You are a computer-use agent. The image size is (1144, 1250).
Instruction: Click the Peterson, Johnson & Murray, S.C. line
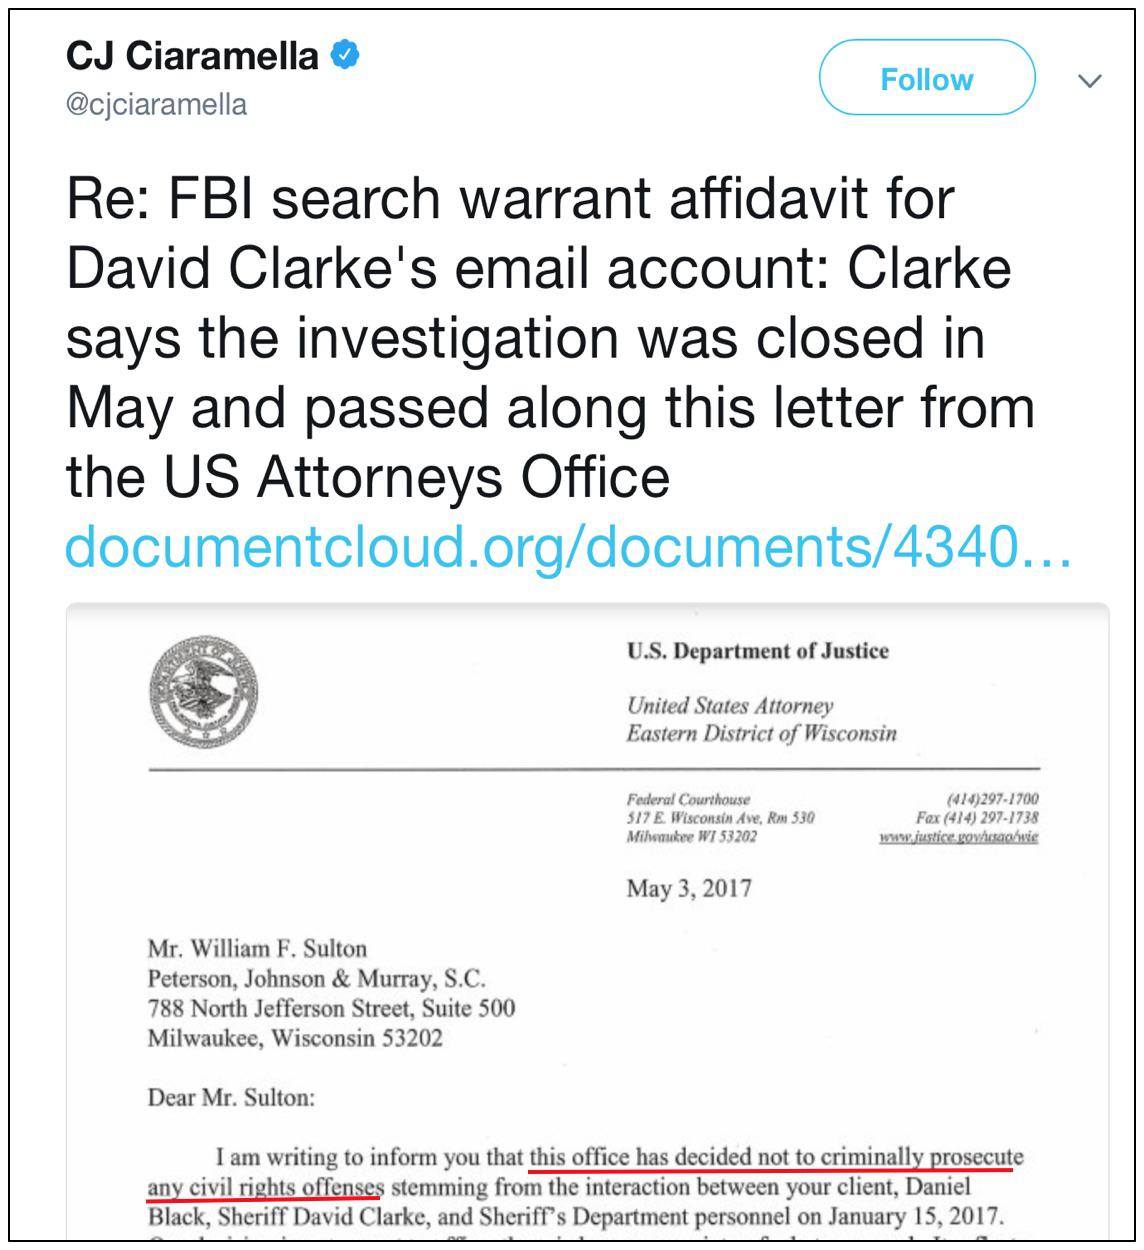[316, 978]
